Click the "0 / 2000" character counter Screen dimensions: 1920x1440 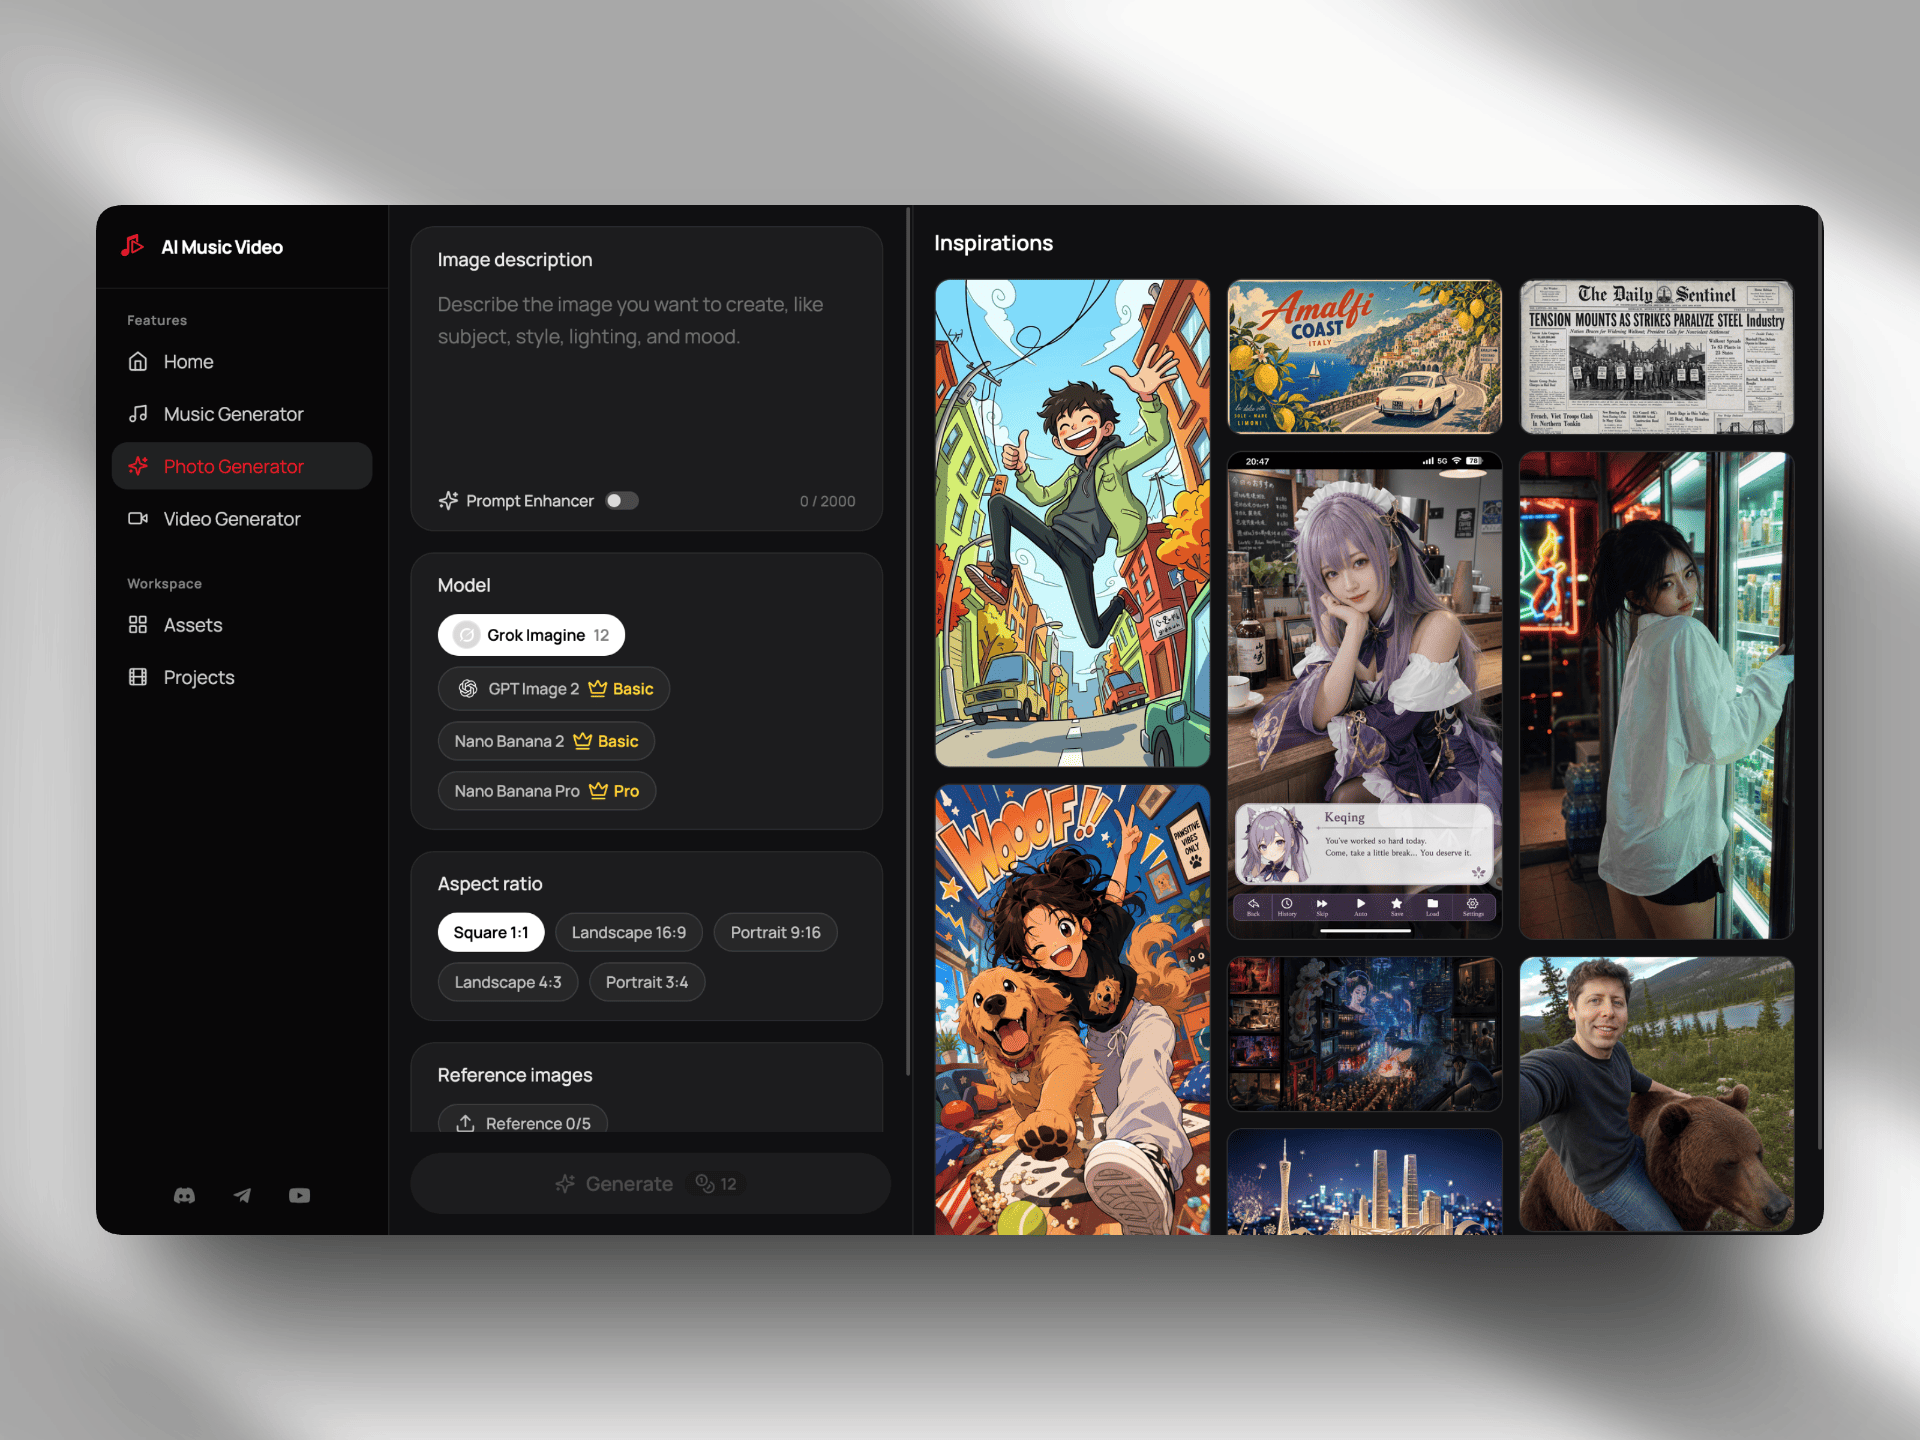[x=827, y=501]
